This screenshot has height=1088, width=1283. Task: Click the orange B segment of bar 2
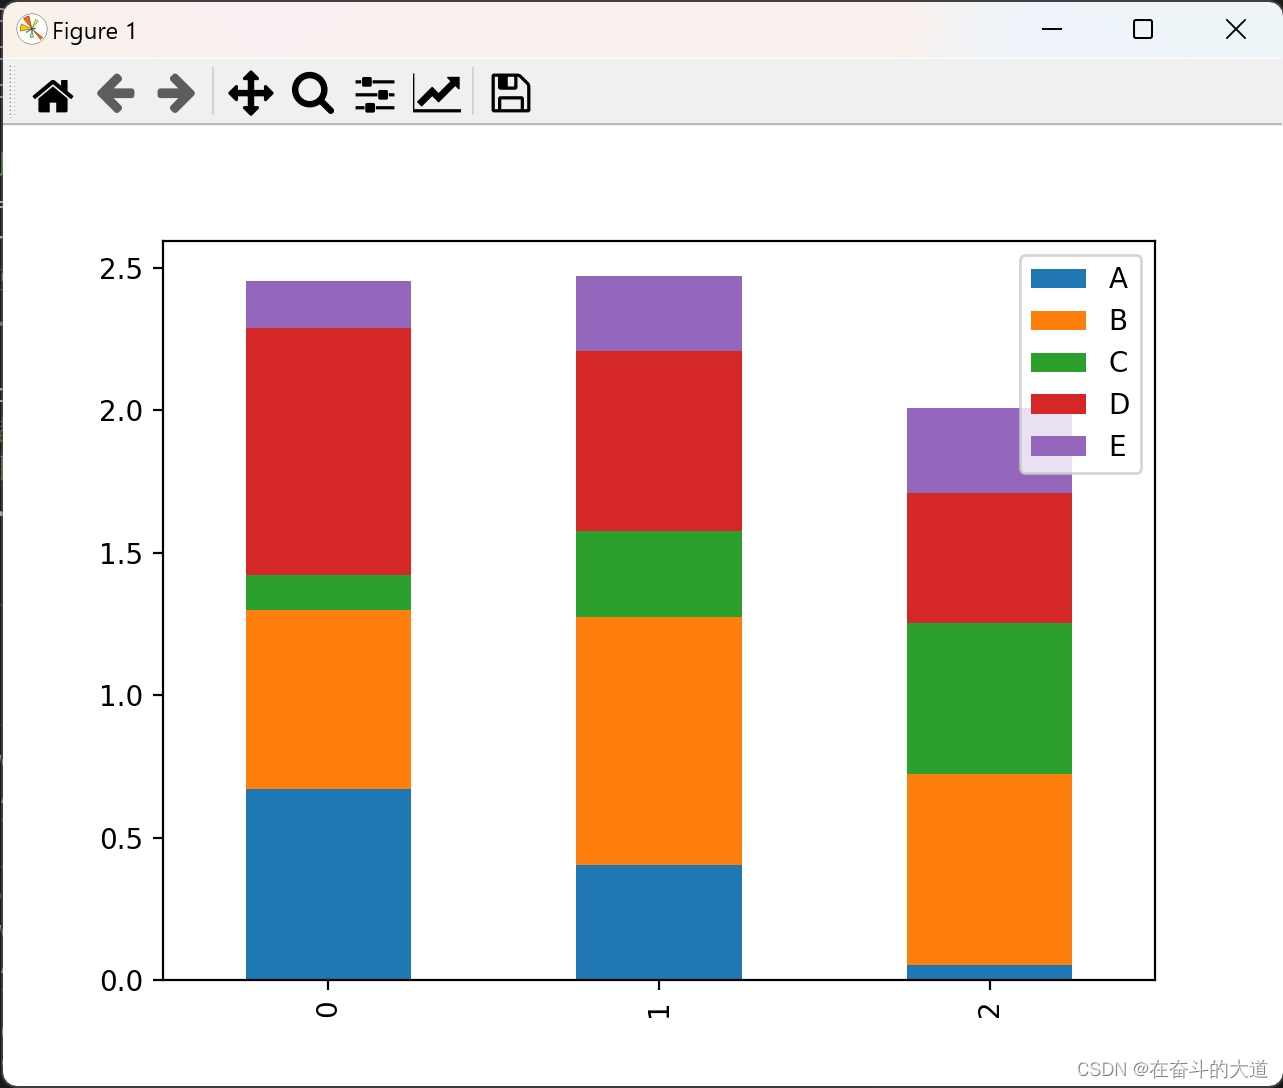coord(989,870)
